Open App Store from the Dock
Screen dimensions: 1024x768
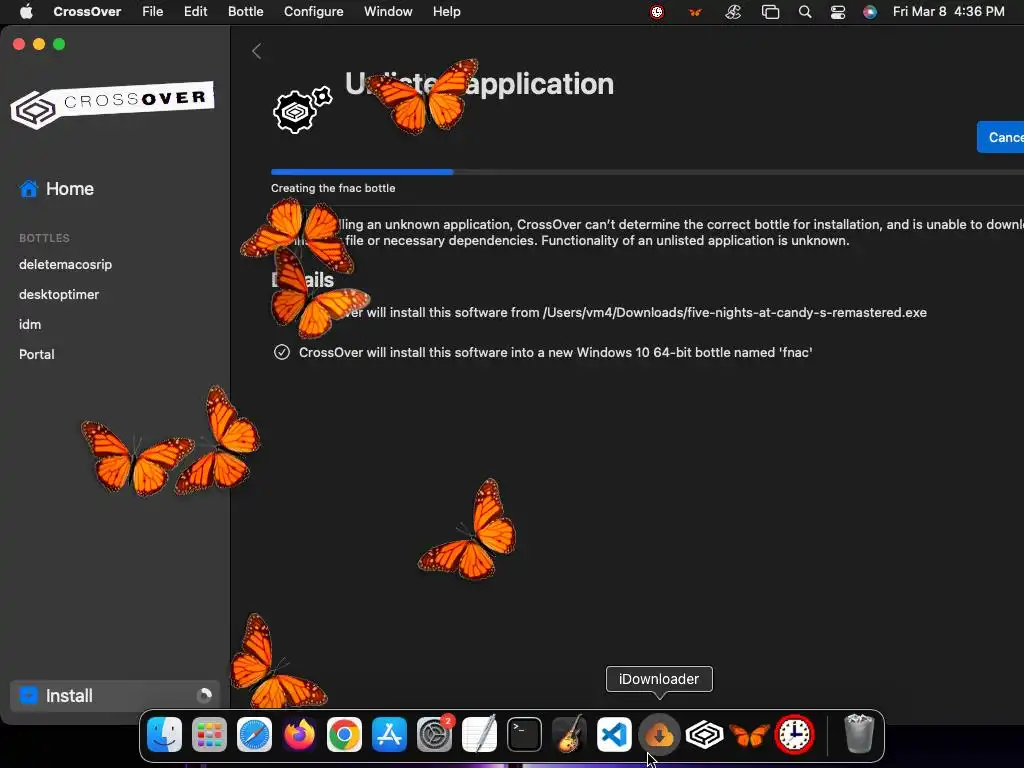[x=389, y=735]
